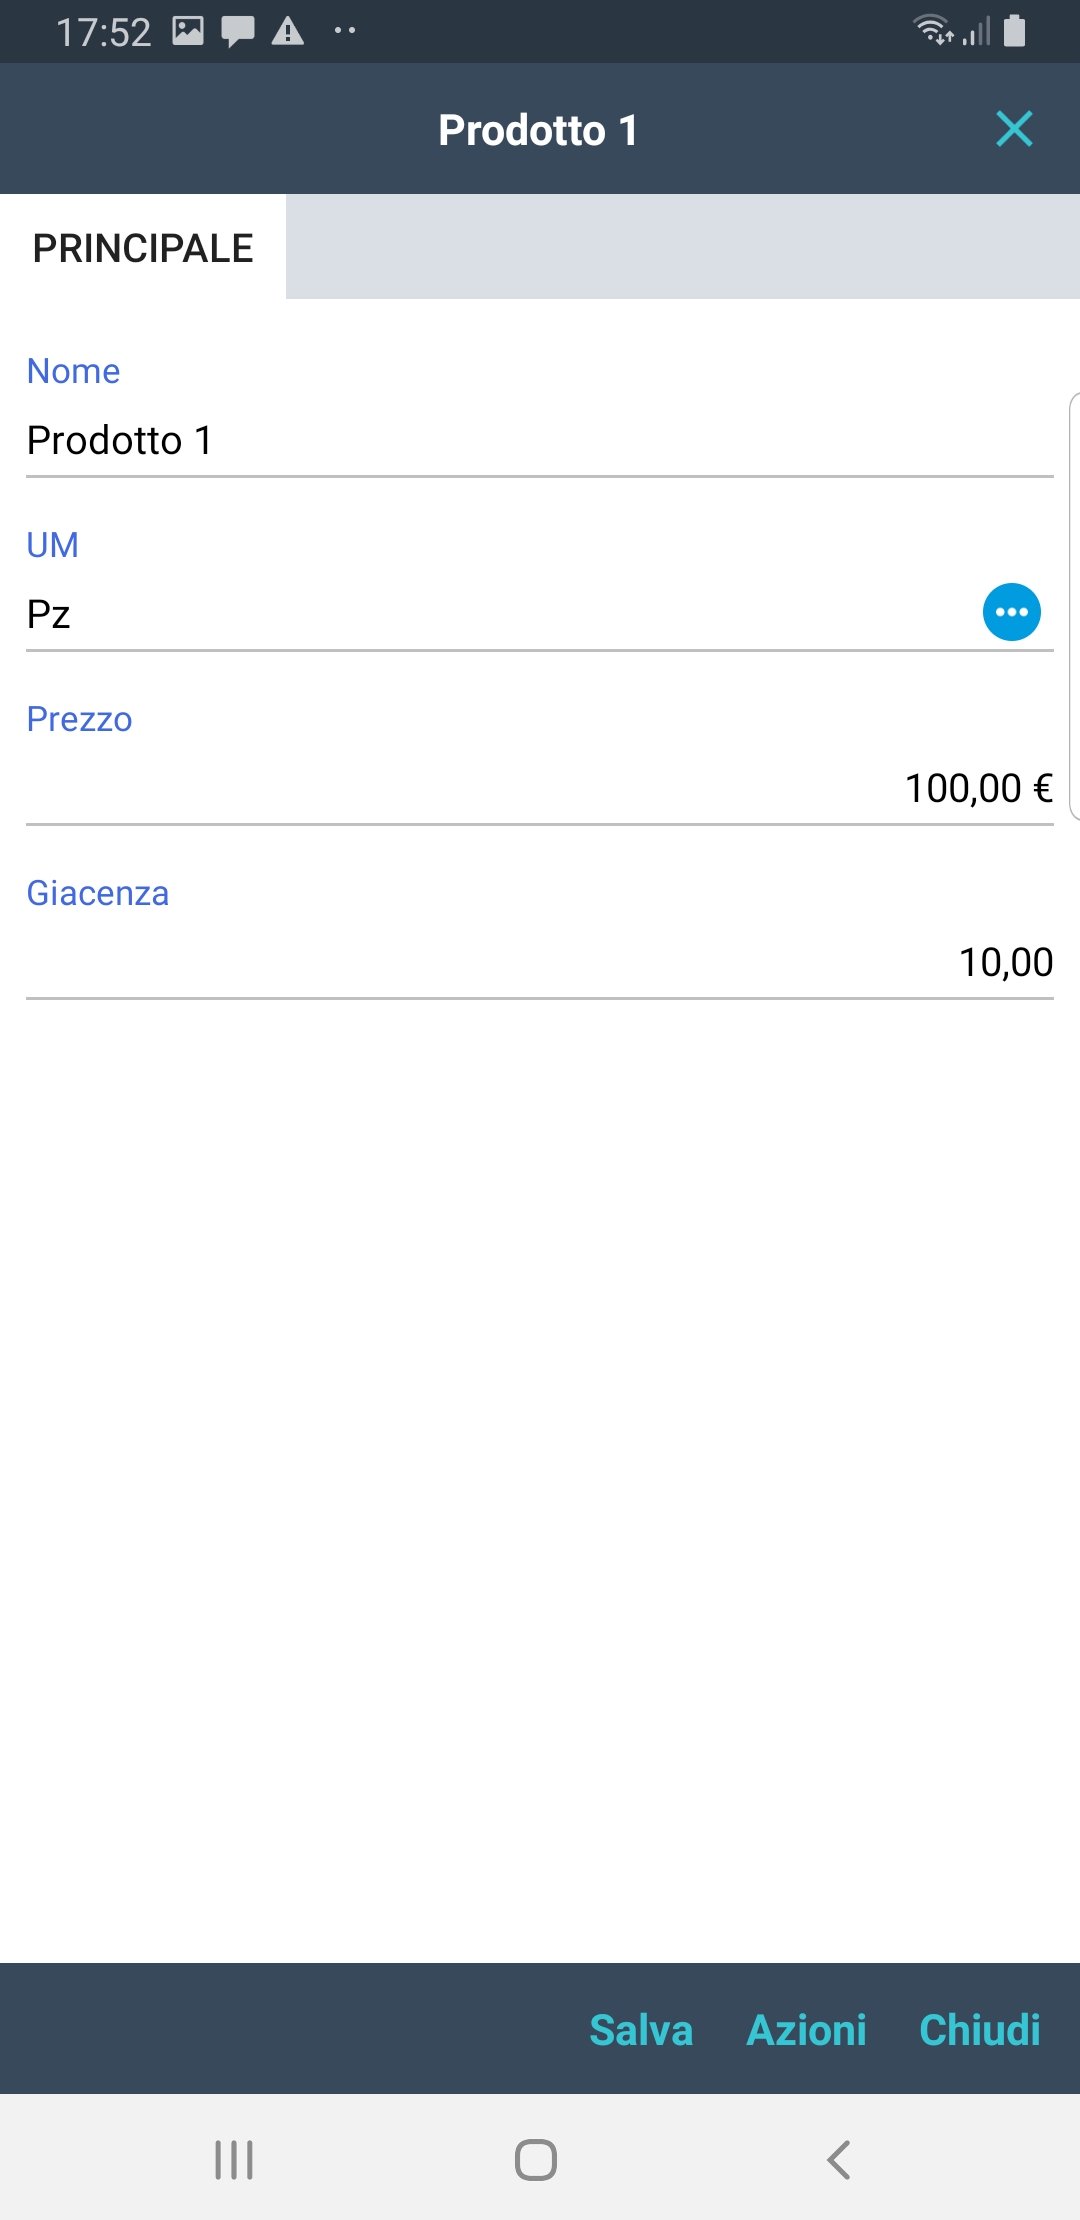Tap the image notification icon in status bar

pyautogui.click(x=188, y=31)
